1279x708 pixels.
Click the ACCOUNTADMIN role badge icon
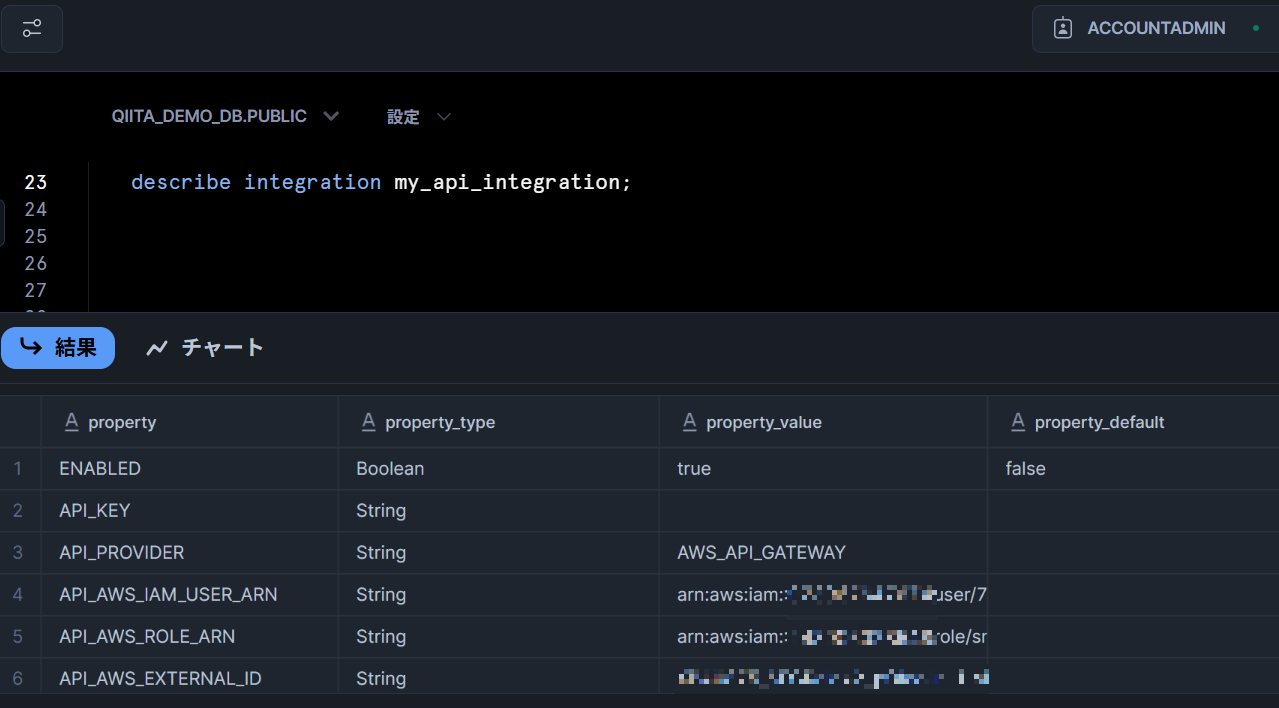[x=1063, y=28]
